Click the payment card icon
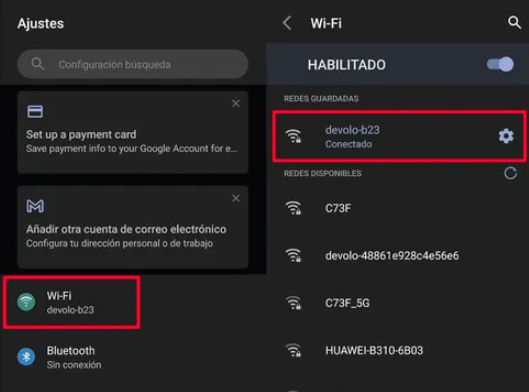The image size is (529, 392). coord(35,111)
